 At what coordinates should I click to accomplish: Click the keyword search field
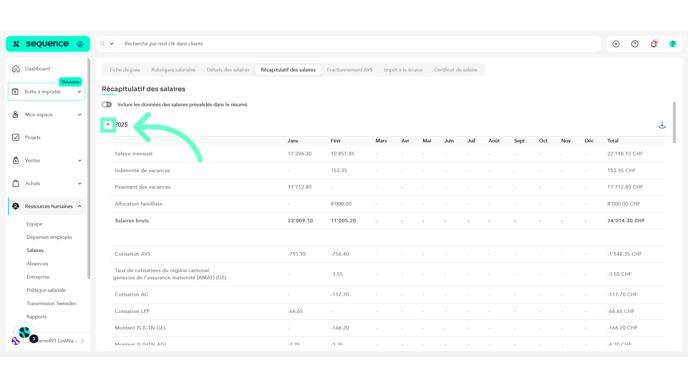coord(360,44)
